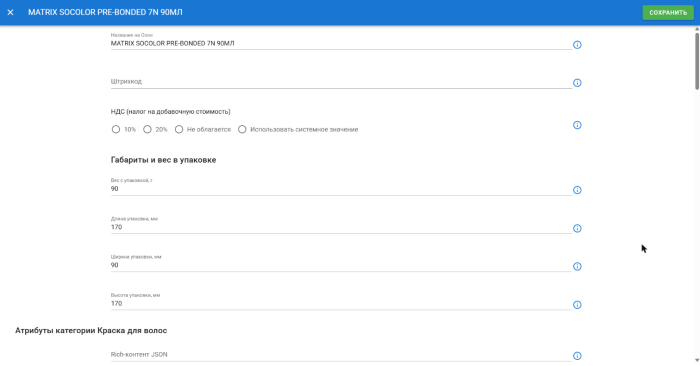
Task: Show info for НДС section
Action: coord(577,125)
